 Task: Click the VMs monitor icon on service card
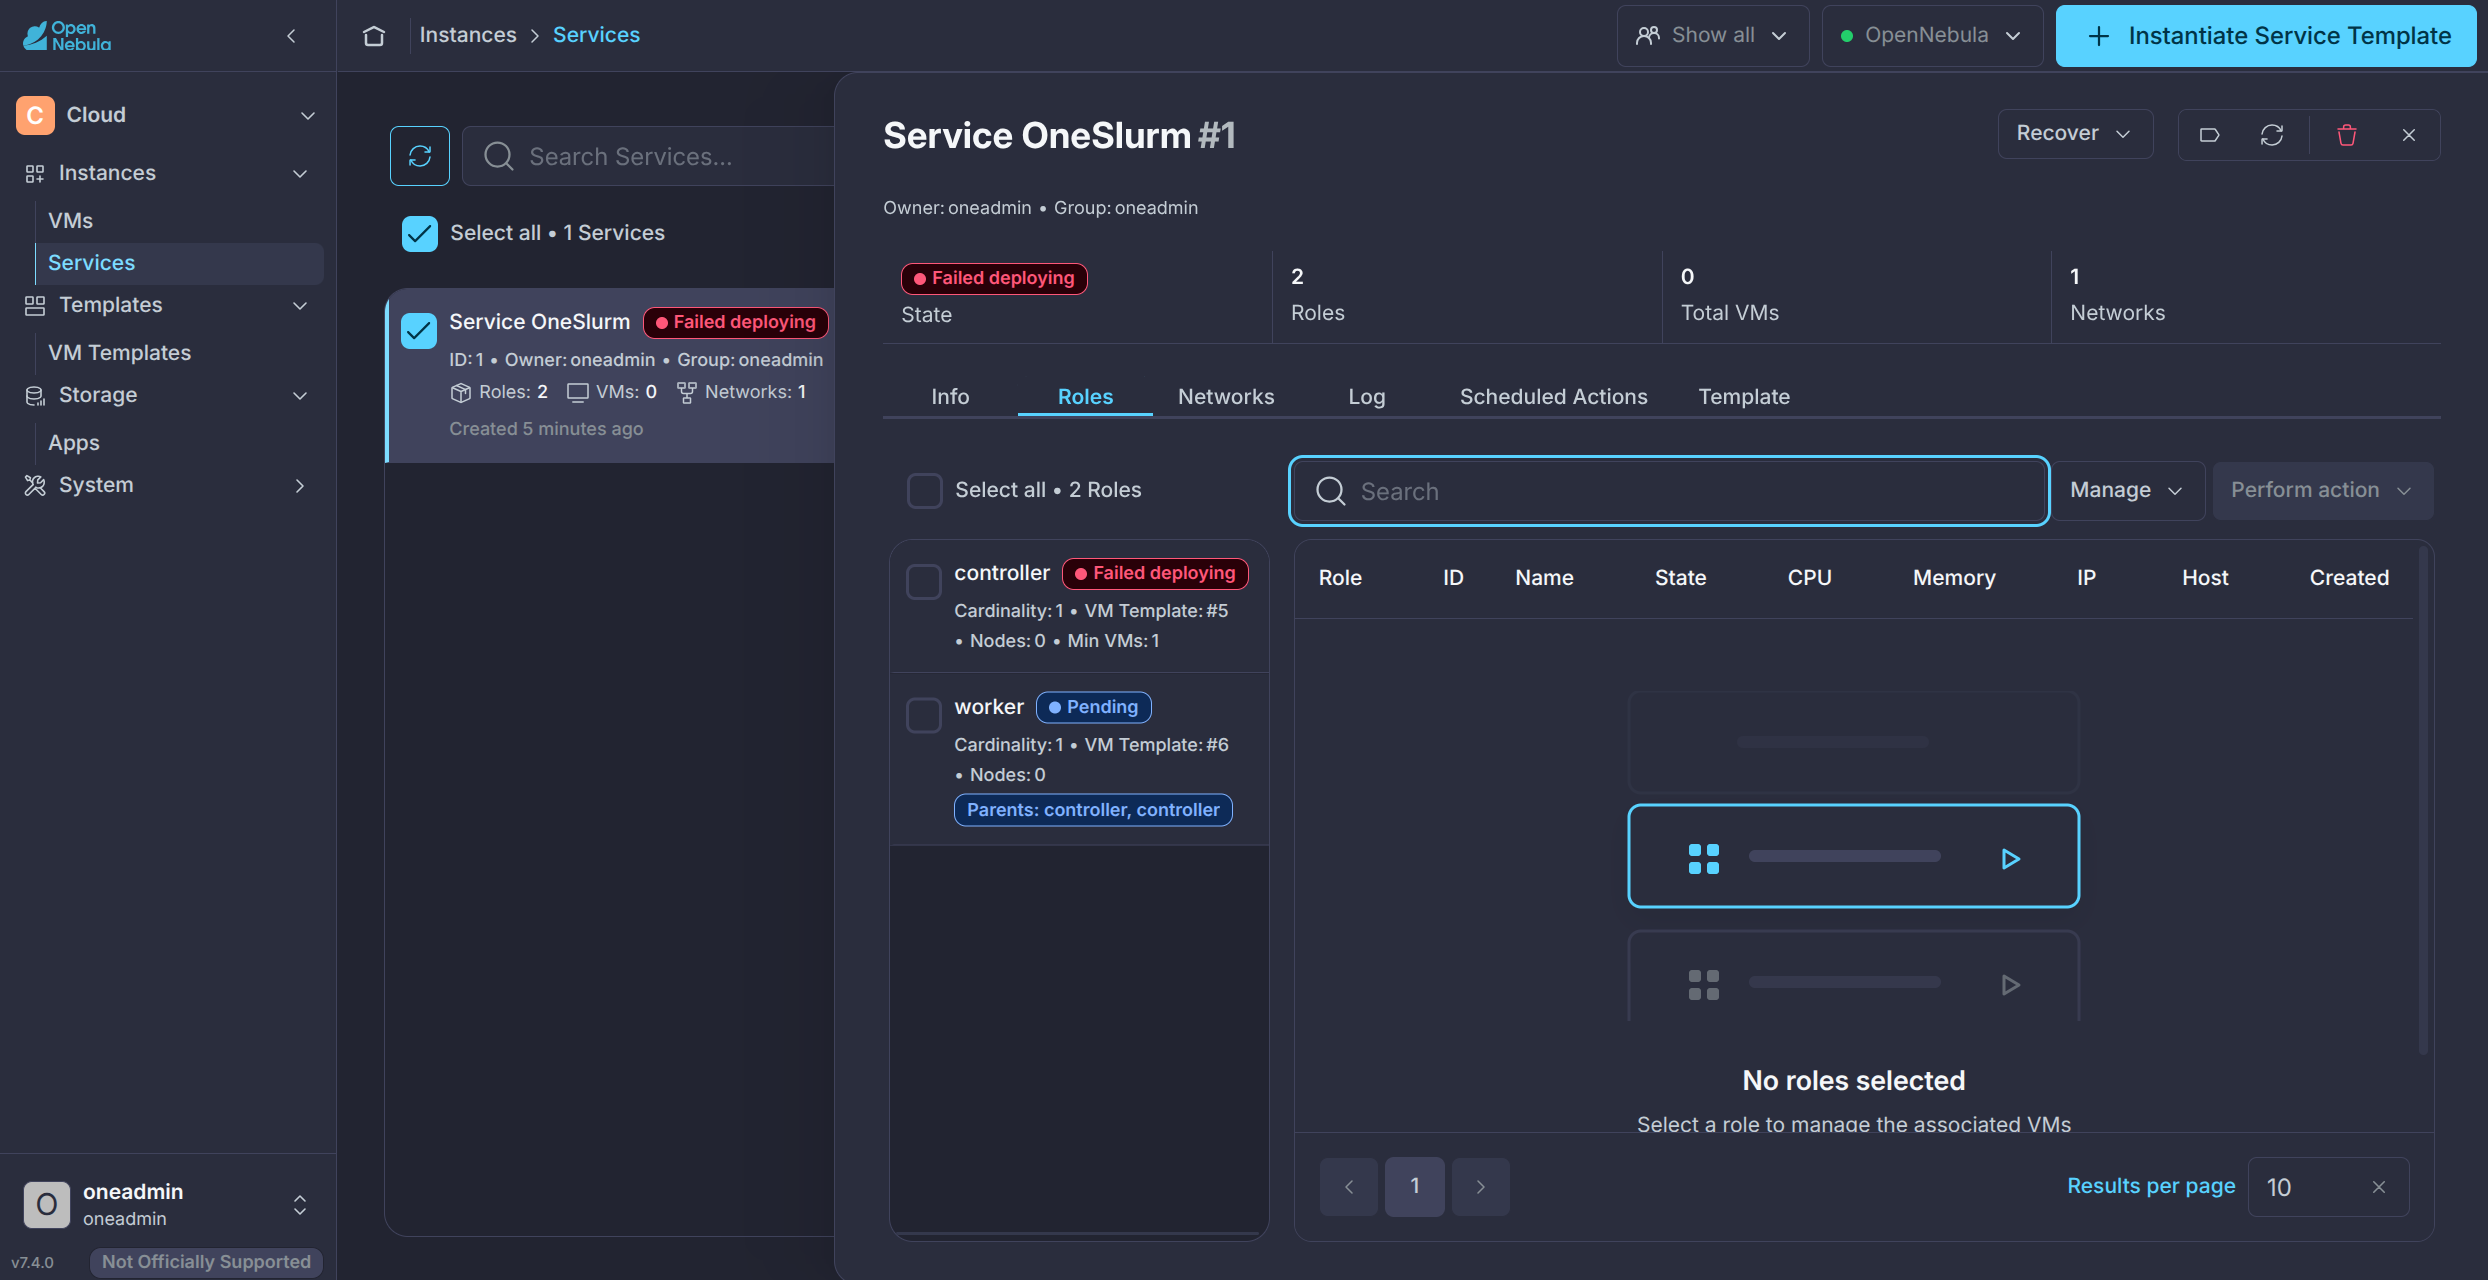pos(578,392)
